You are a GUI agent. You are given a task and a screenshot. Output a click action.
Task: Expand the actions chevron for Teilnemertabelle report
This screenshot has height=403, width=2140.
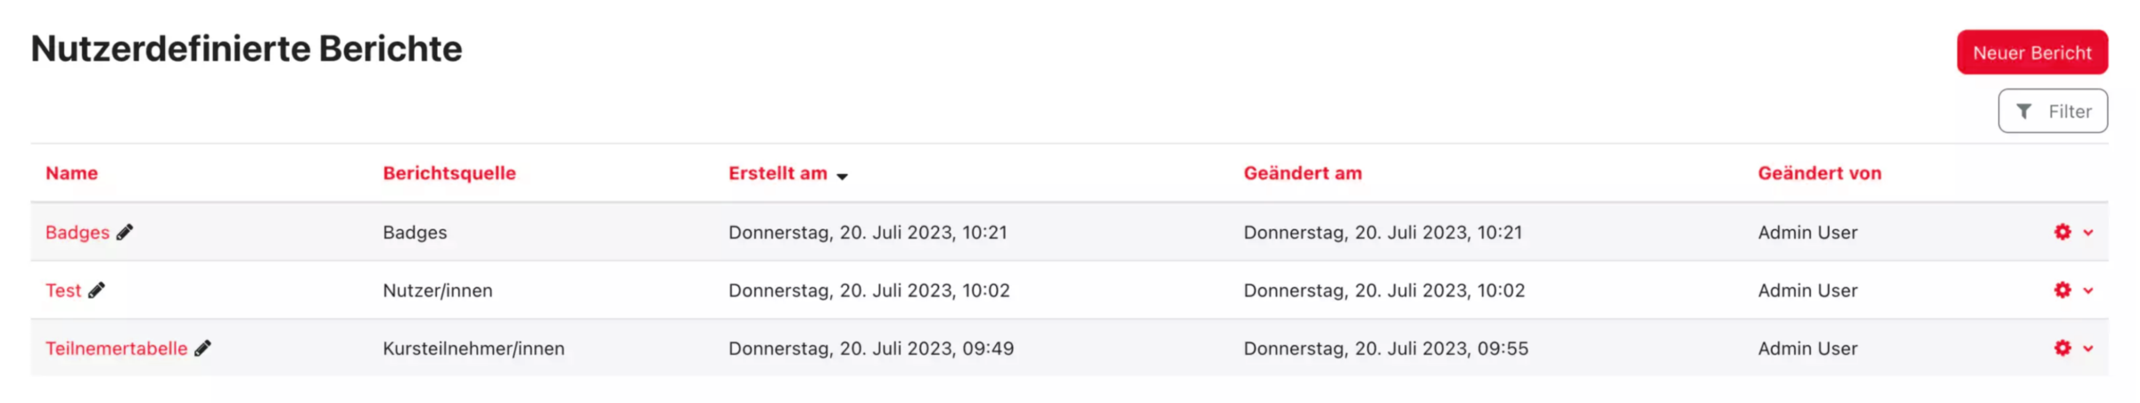pyautogui.click(x=2088, y=349)
